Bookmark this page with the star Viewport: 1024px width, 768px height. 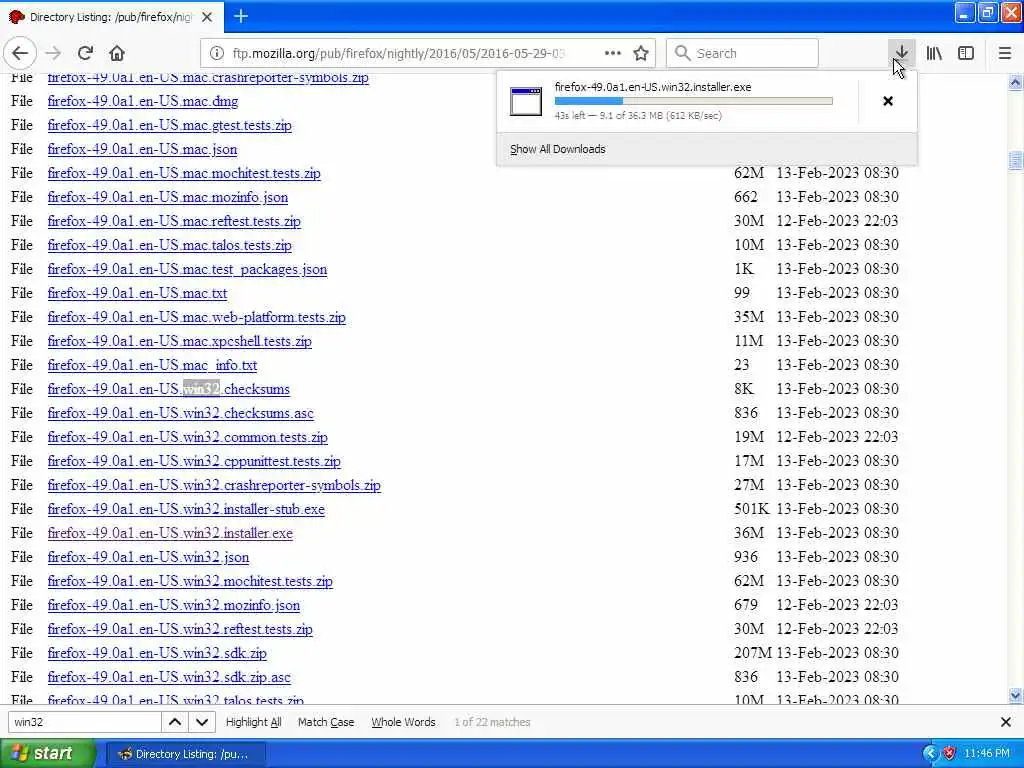coord(641,53)
